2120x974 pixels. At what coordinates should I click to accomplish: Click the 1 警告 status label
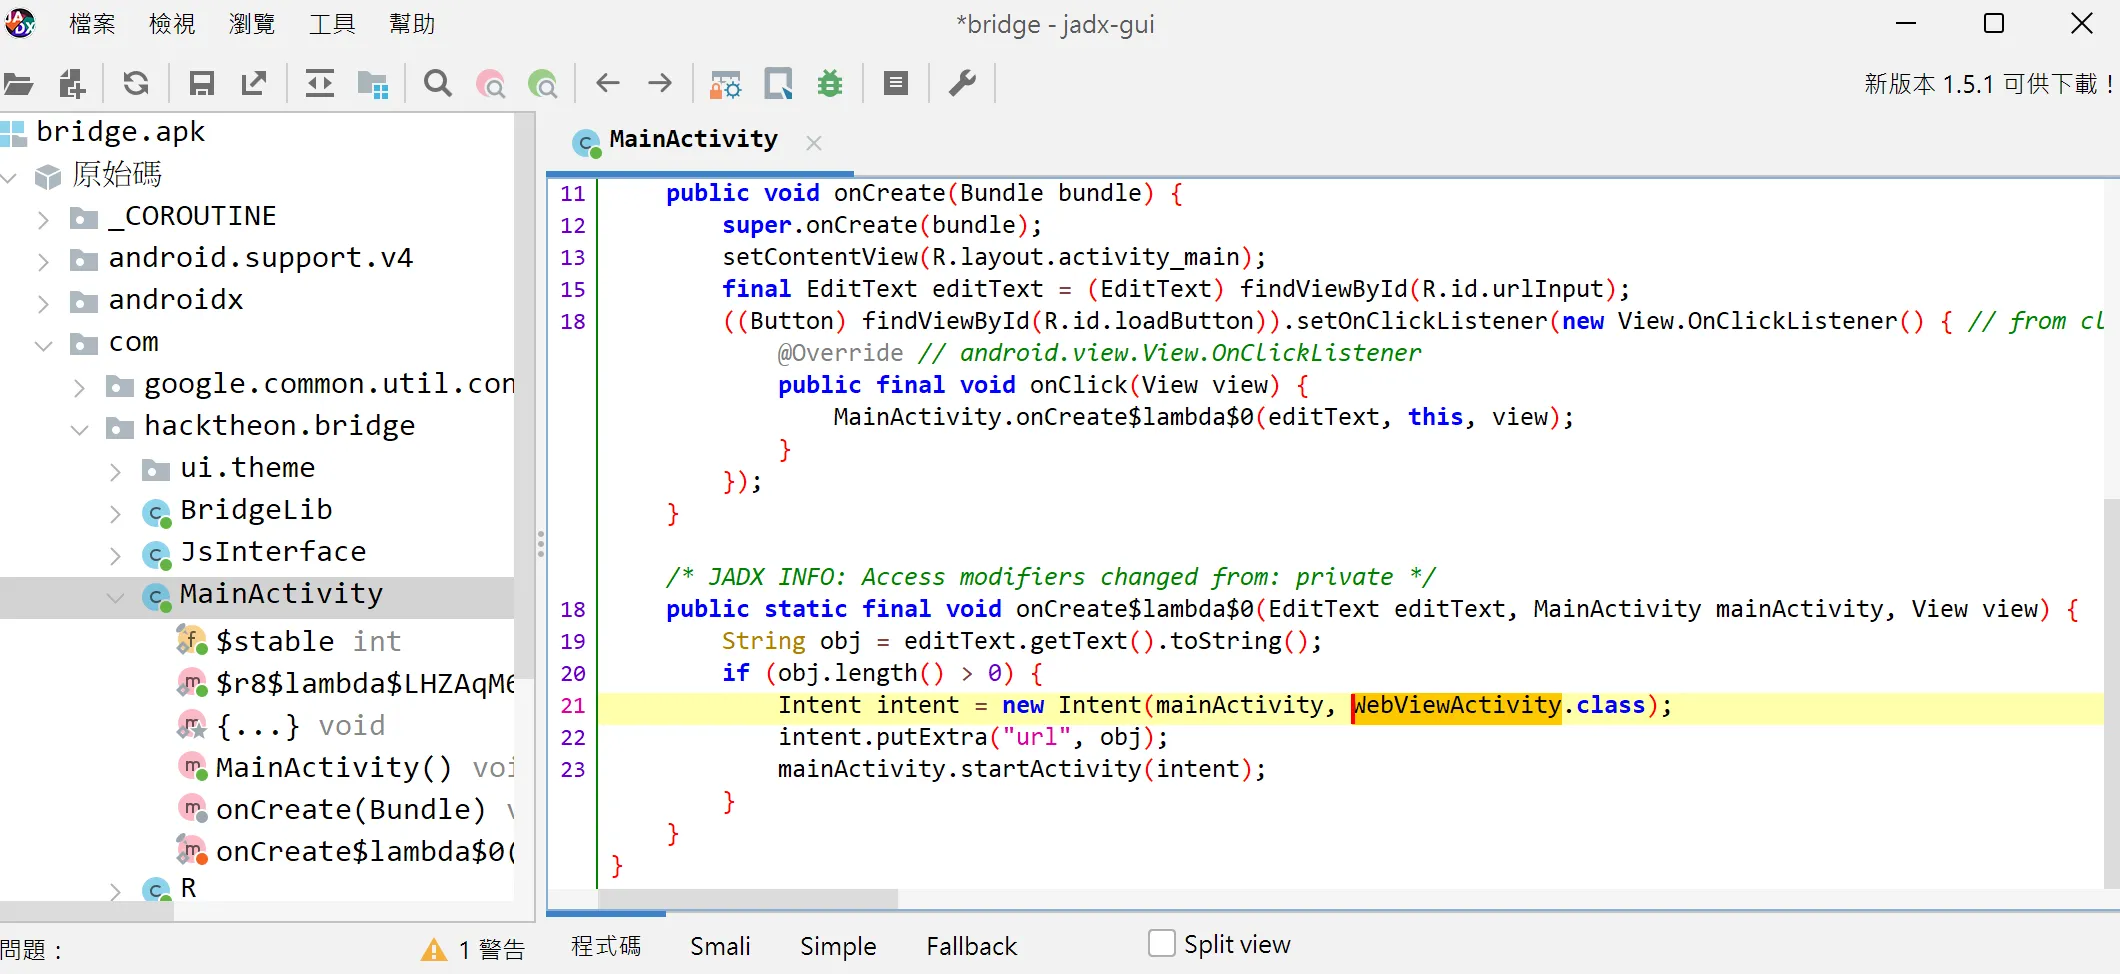pos(492,950)
